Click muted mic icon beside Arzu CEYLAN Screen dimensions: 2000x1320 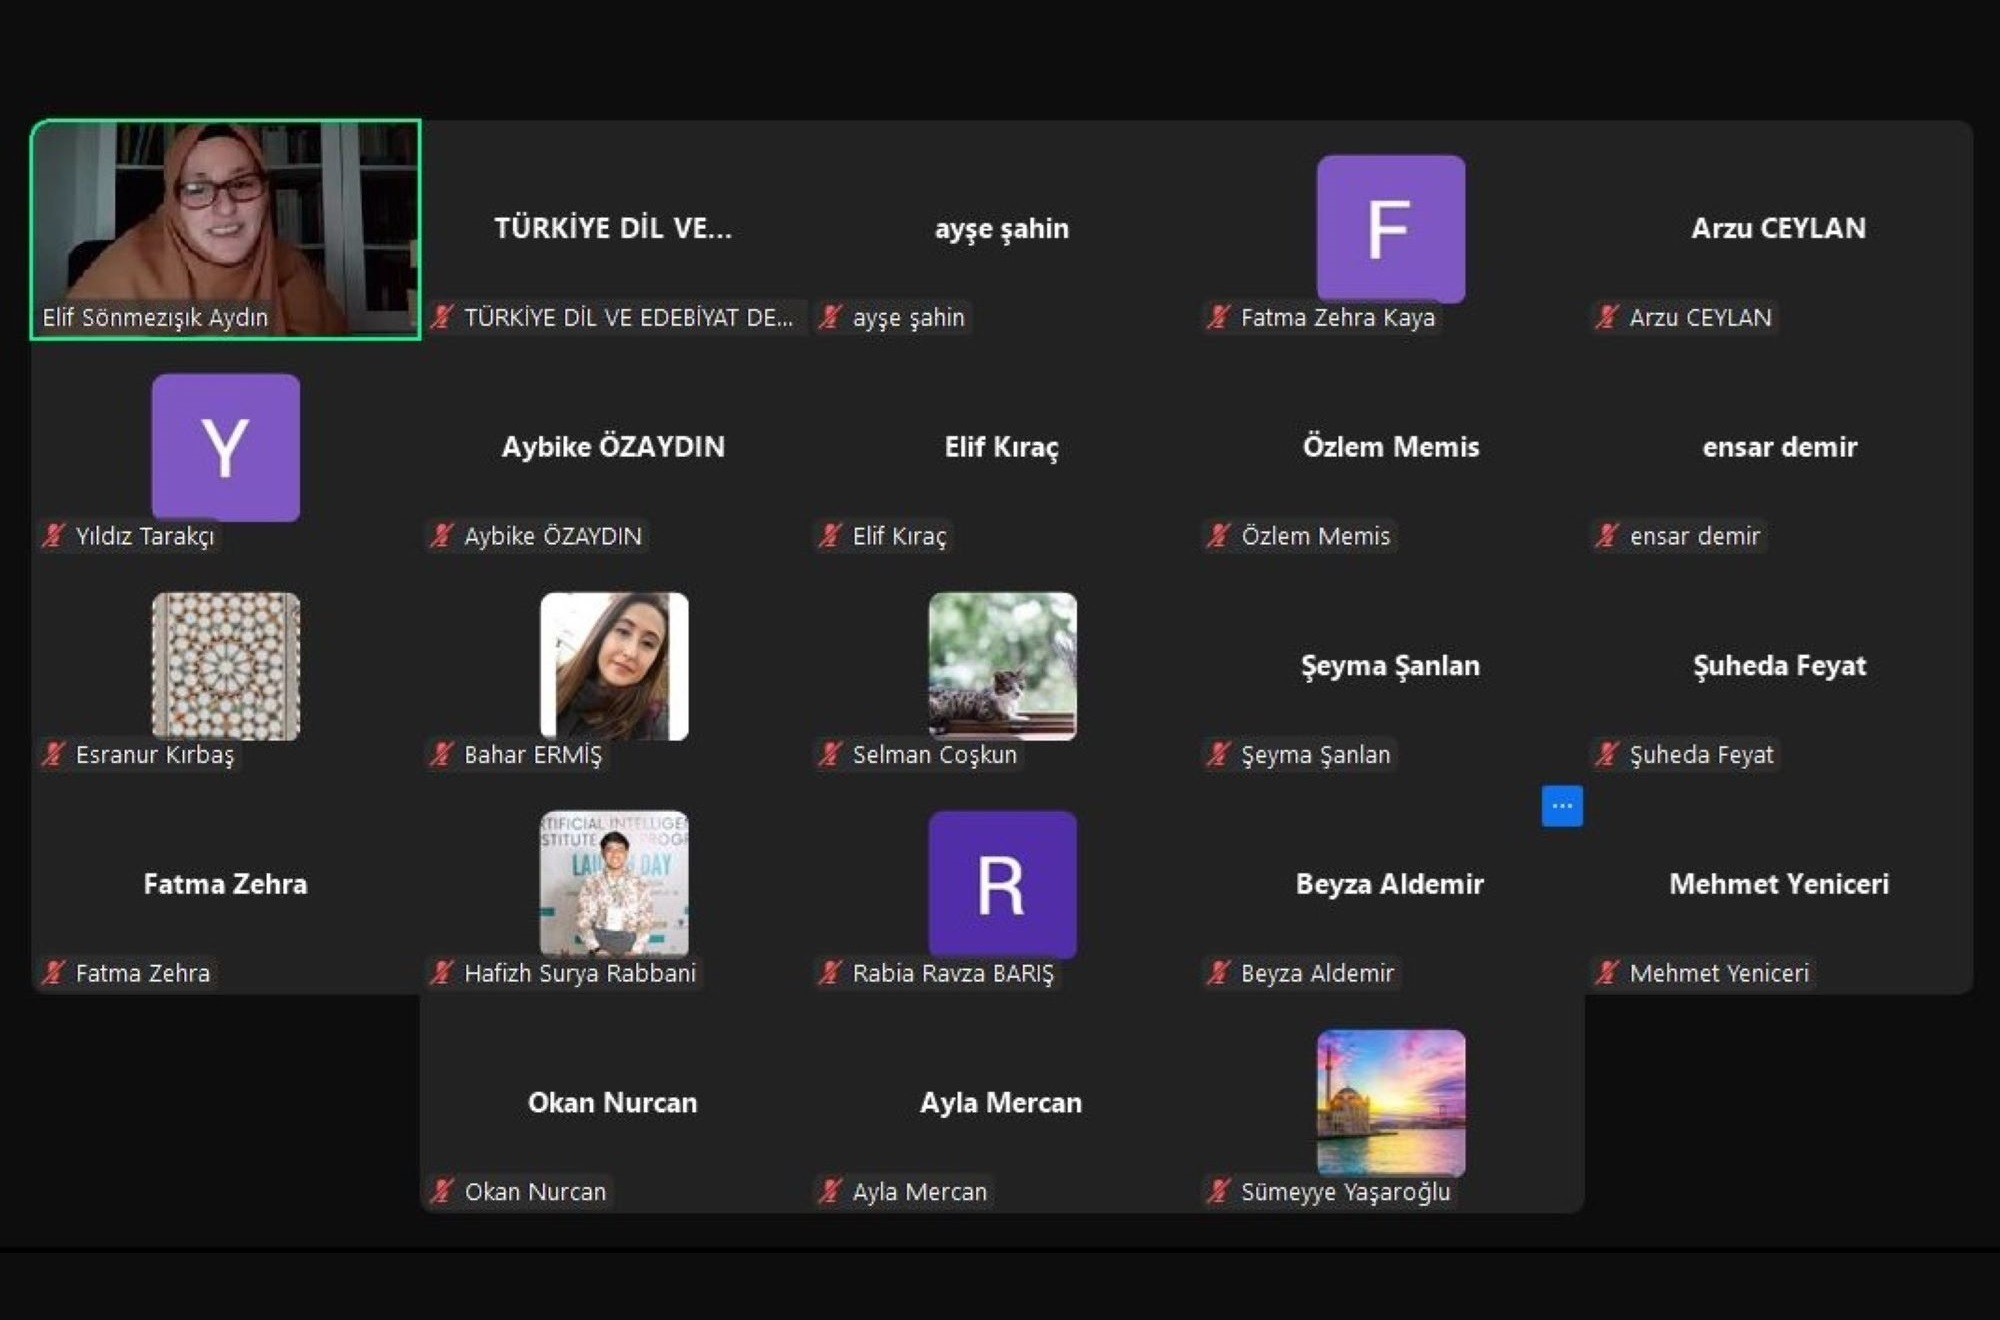point(1606,318)
